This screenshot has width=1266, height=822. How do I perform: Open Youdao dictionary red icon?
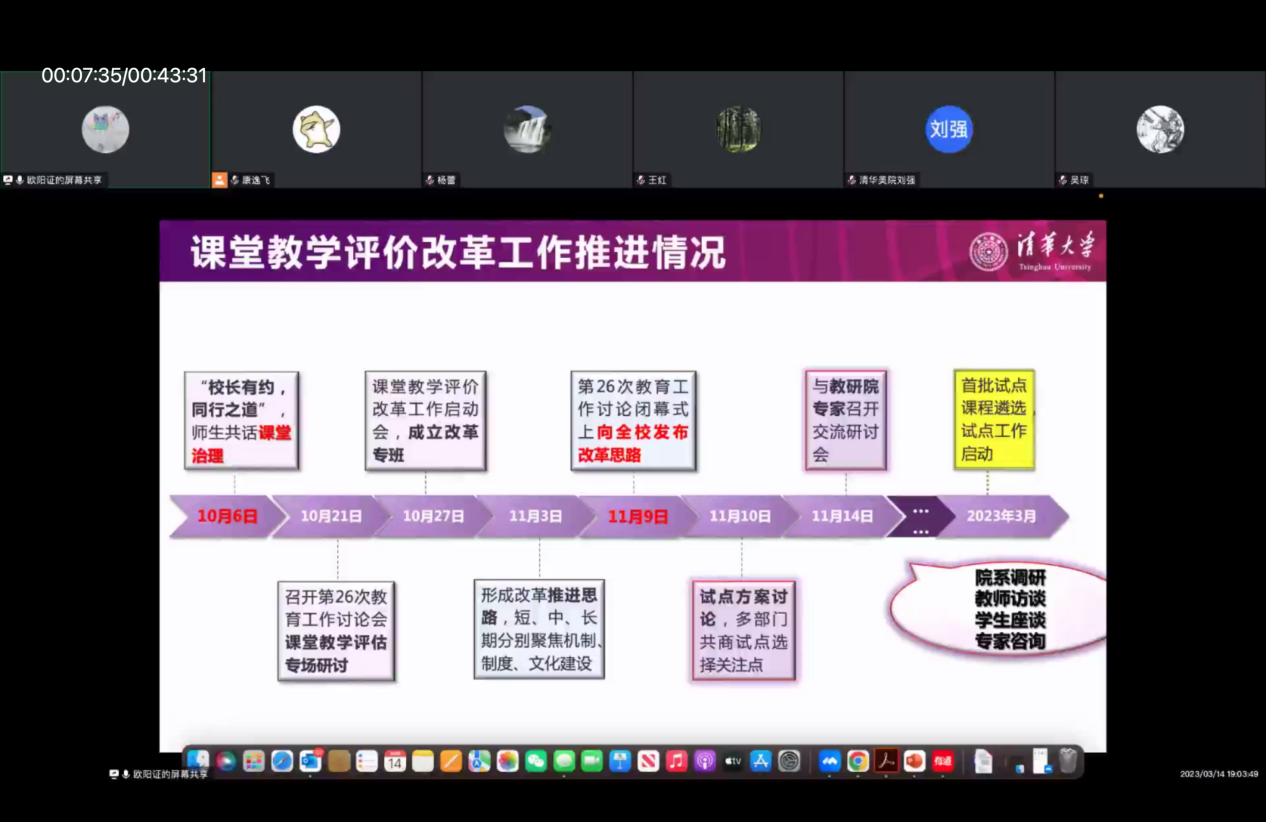(943, 762)
